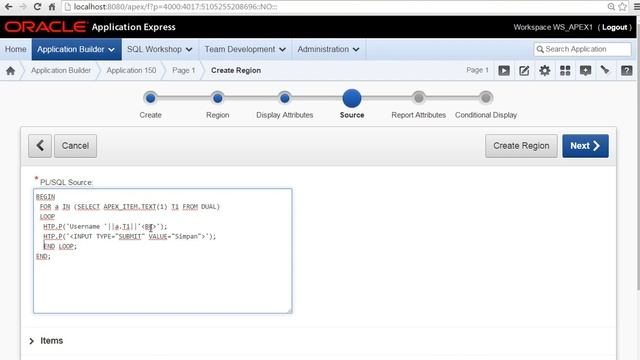Click the Application Builder breadcrumb
Screen dimensions: 640x360
point(61,71)
